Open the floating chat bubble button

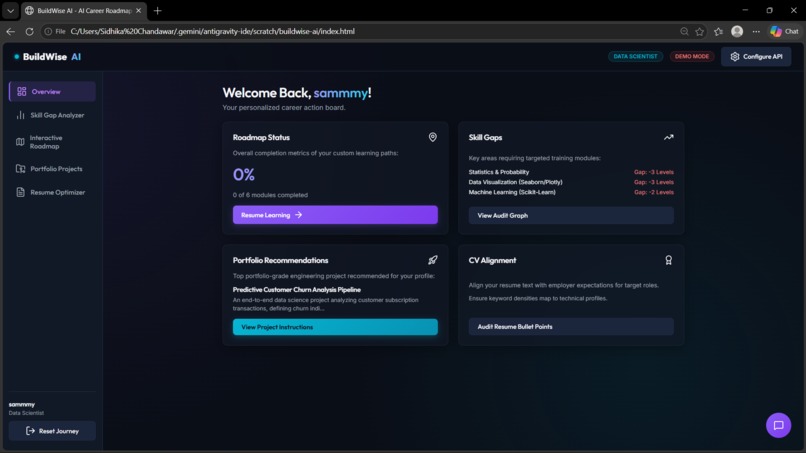click(778, 425)
